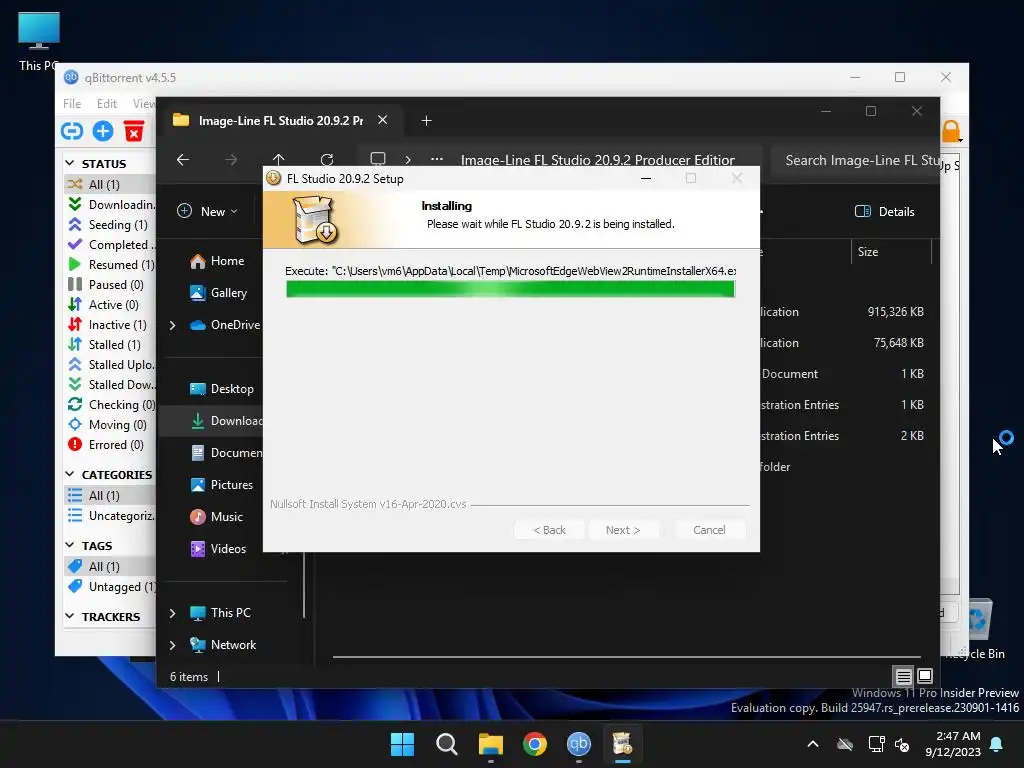Select Checking (0) filter in qBittorrent
This screenshot has height=768, width=1024.
pyautogui.click(x=110, y=405)
